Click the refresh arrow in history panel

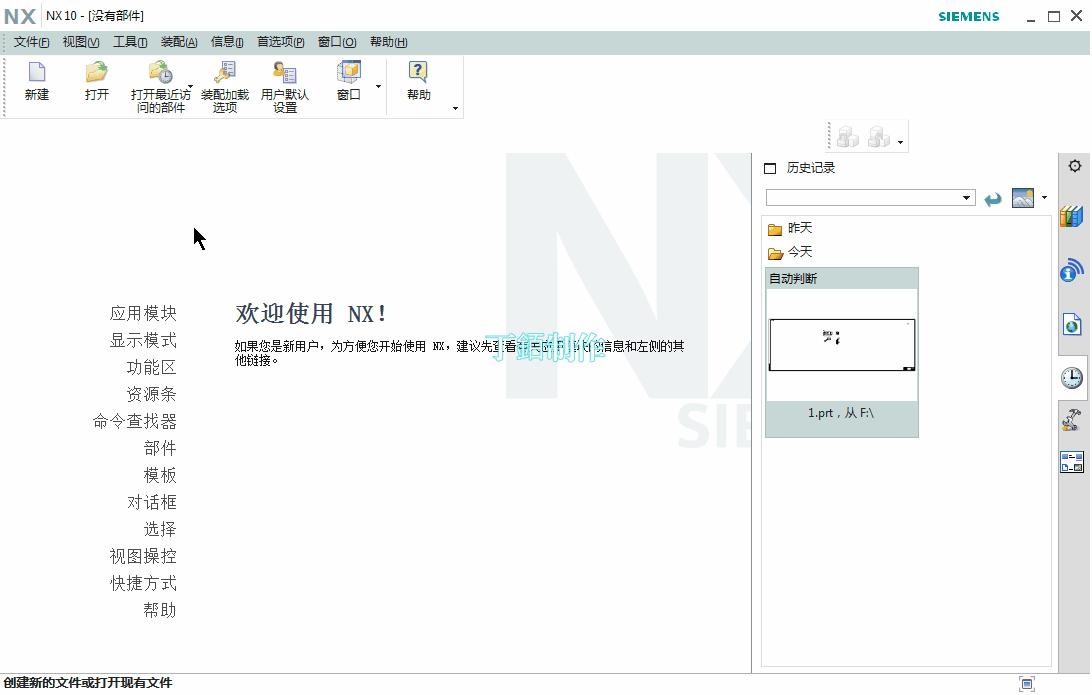click(x=993, y=197)
